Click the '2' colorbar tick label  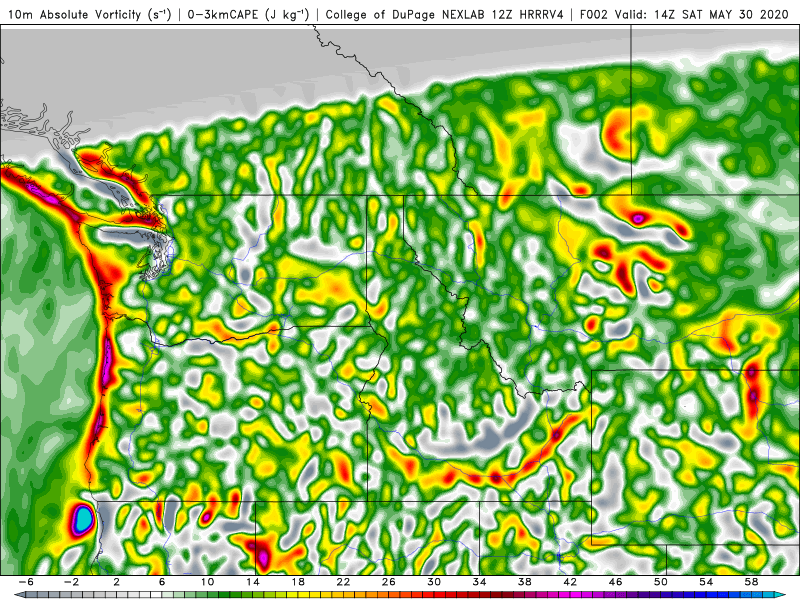click(117, 582)
